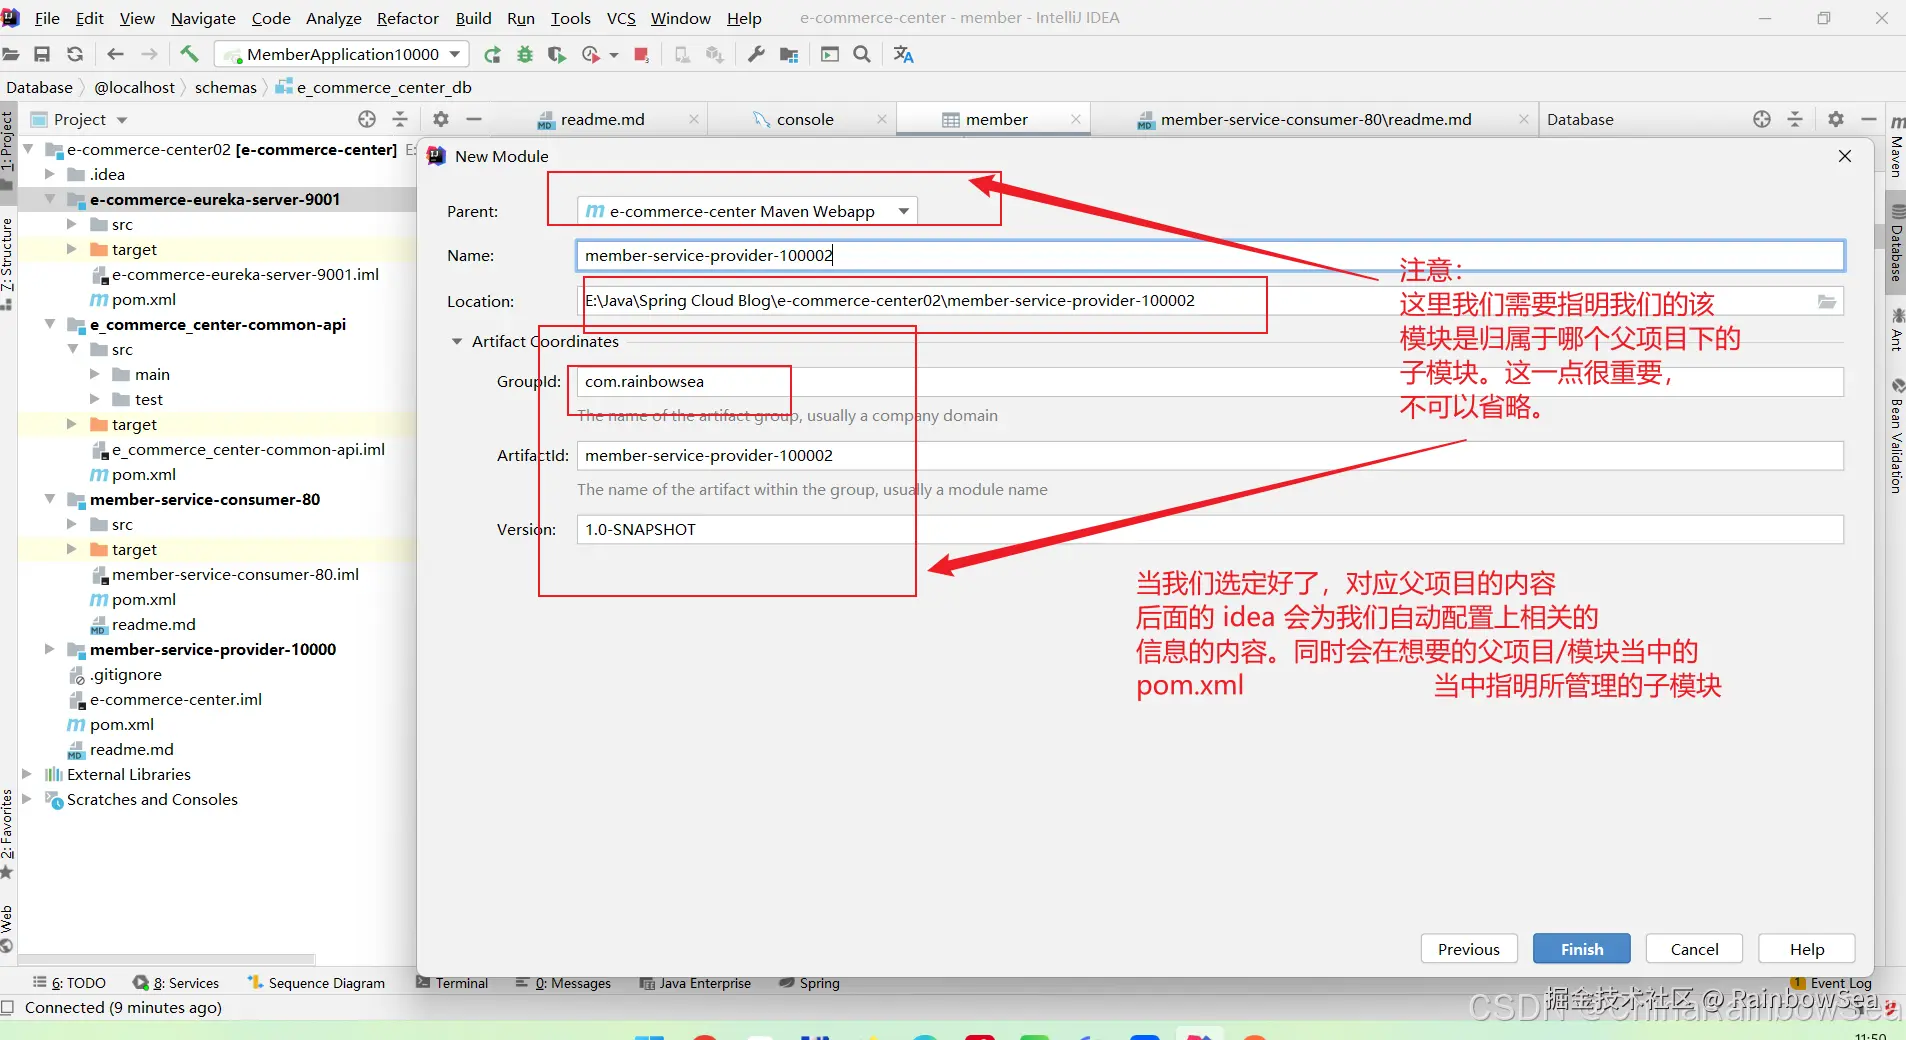Open the Maven side panel
Viewport: 1906px width, 1040px height.
1896,145
